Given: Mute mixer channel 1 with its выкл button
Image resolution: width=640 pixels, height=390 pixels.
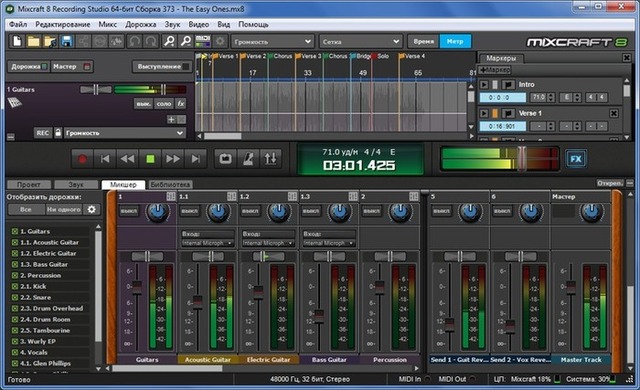Looking at the screenshot, I should [x=129, y=211].
